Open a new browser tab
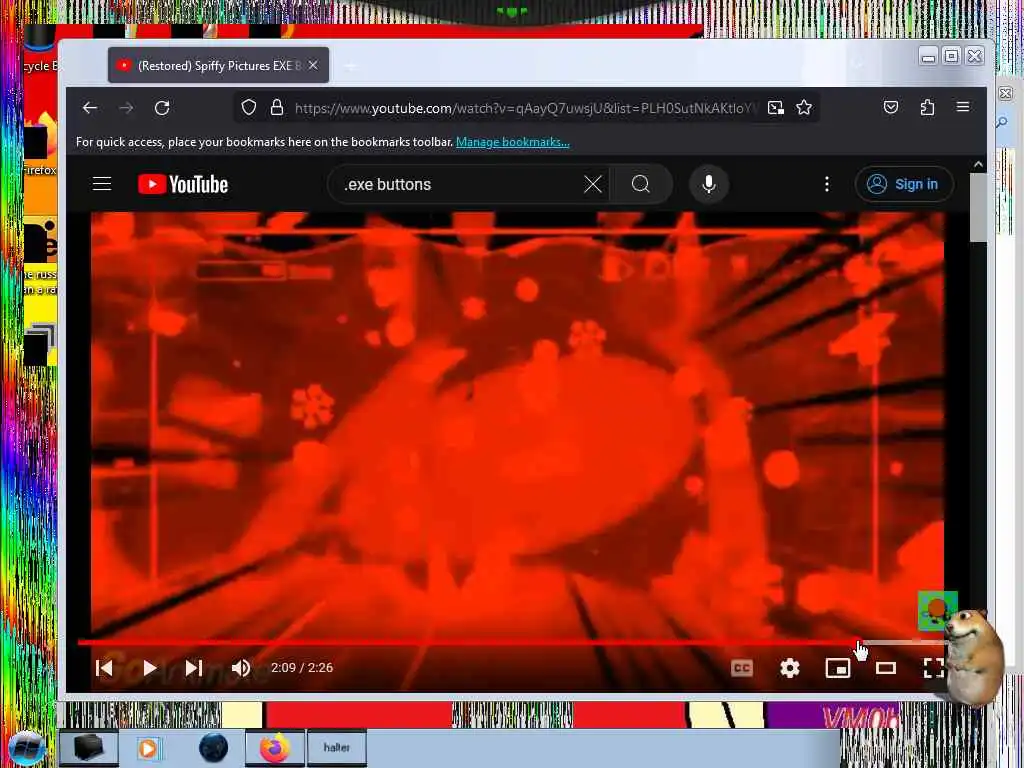Image resolution: width=1024 pixels, height=768 pixels. [x=351, y=66]
